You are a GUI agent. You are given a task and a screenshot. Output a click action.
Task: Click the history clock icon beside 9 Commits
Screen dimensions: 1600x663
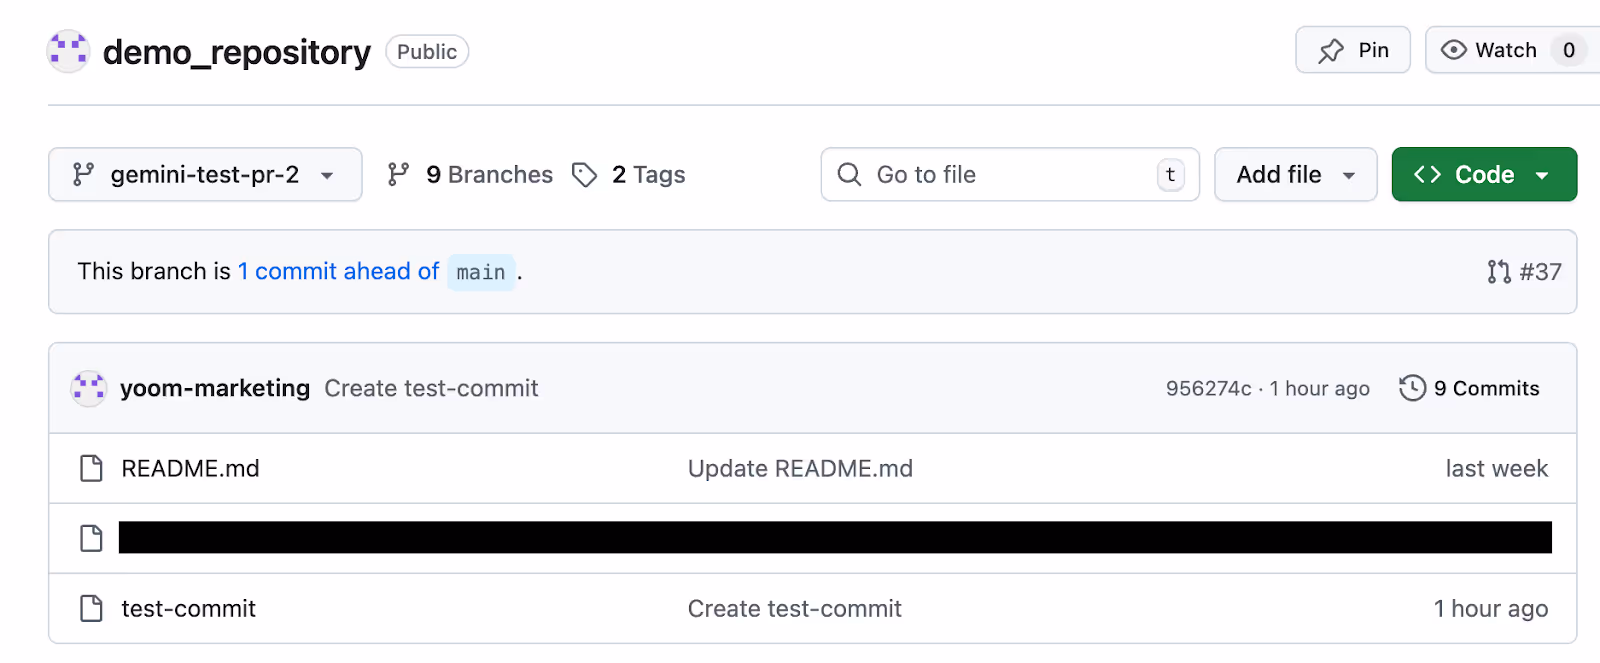(x=1412, y=388)
